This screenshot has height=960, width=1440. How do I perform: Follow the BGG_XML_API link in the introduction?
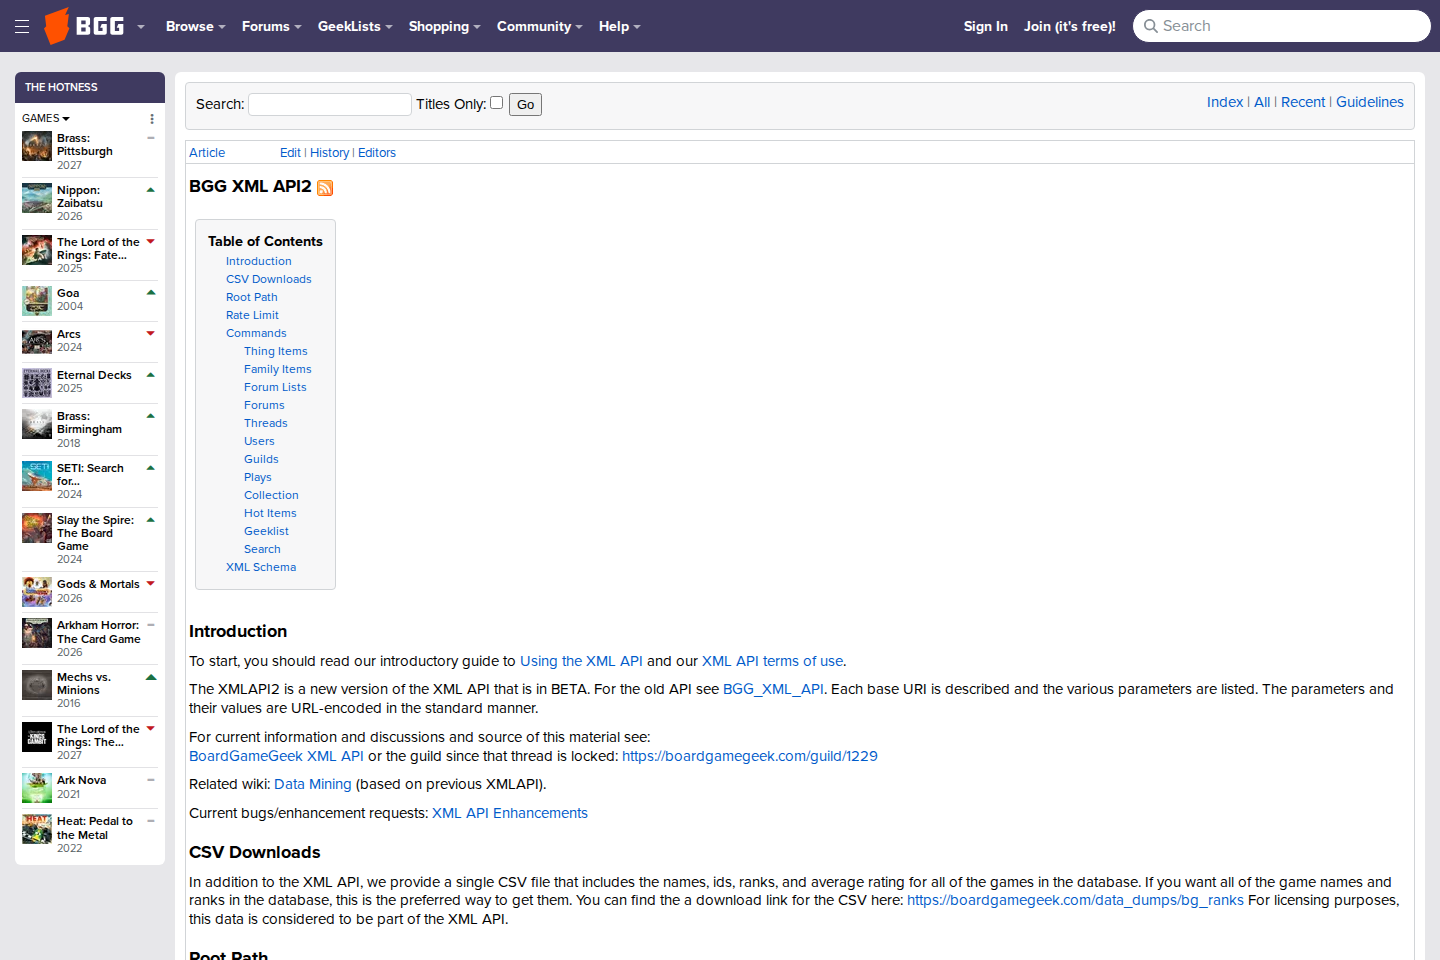click(x=773, y=688)
